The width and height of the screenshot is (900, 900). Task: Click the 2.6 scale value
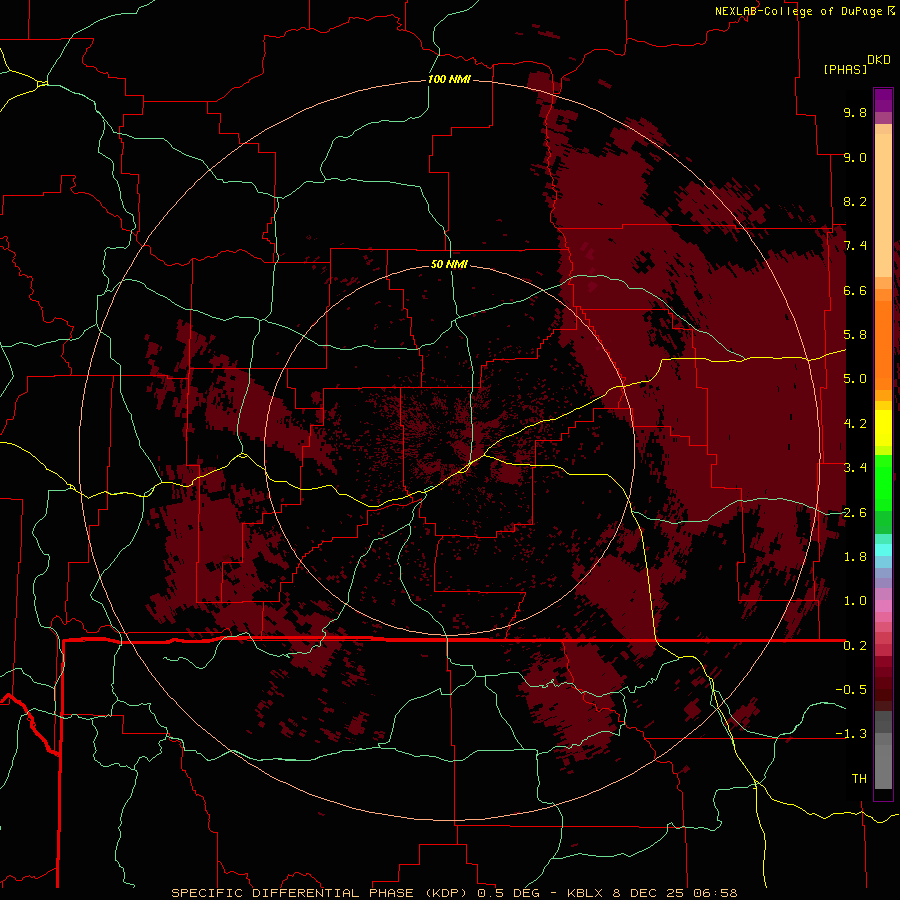855,513
